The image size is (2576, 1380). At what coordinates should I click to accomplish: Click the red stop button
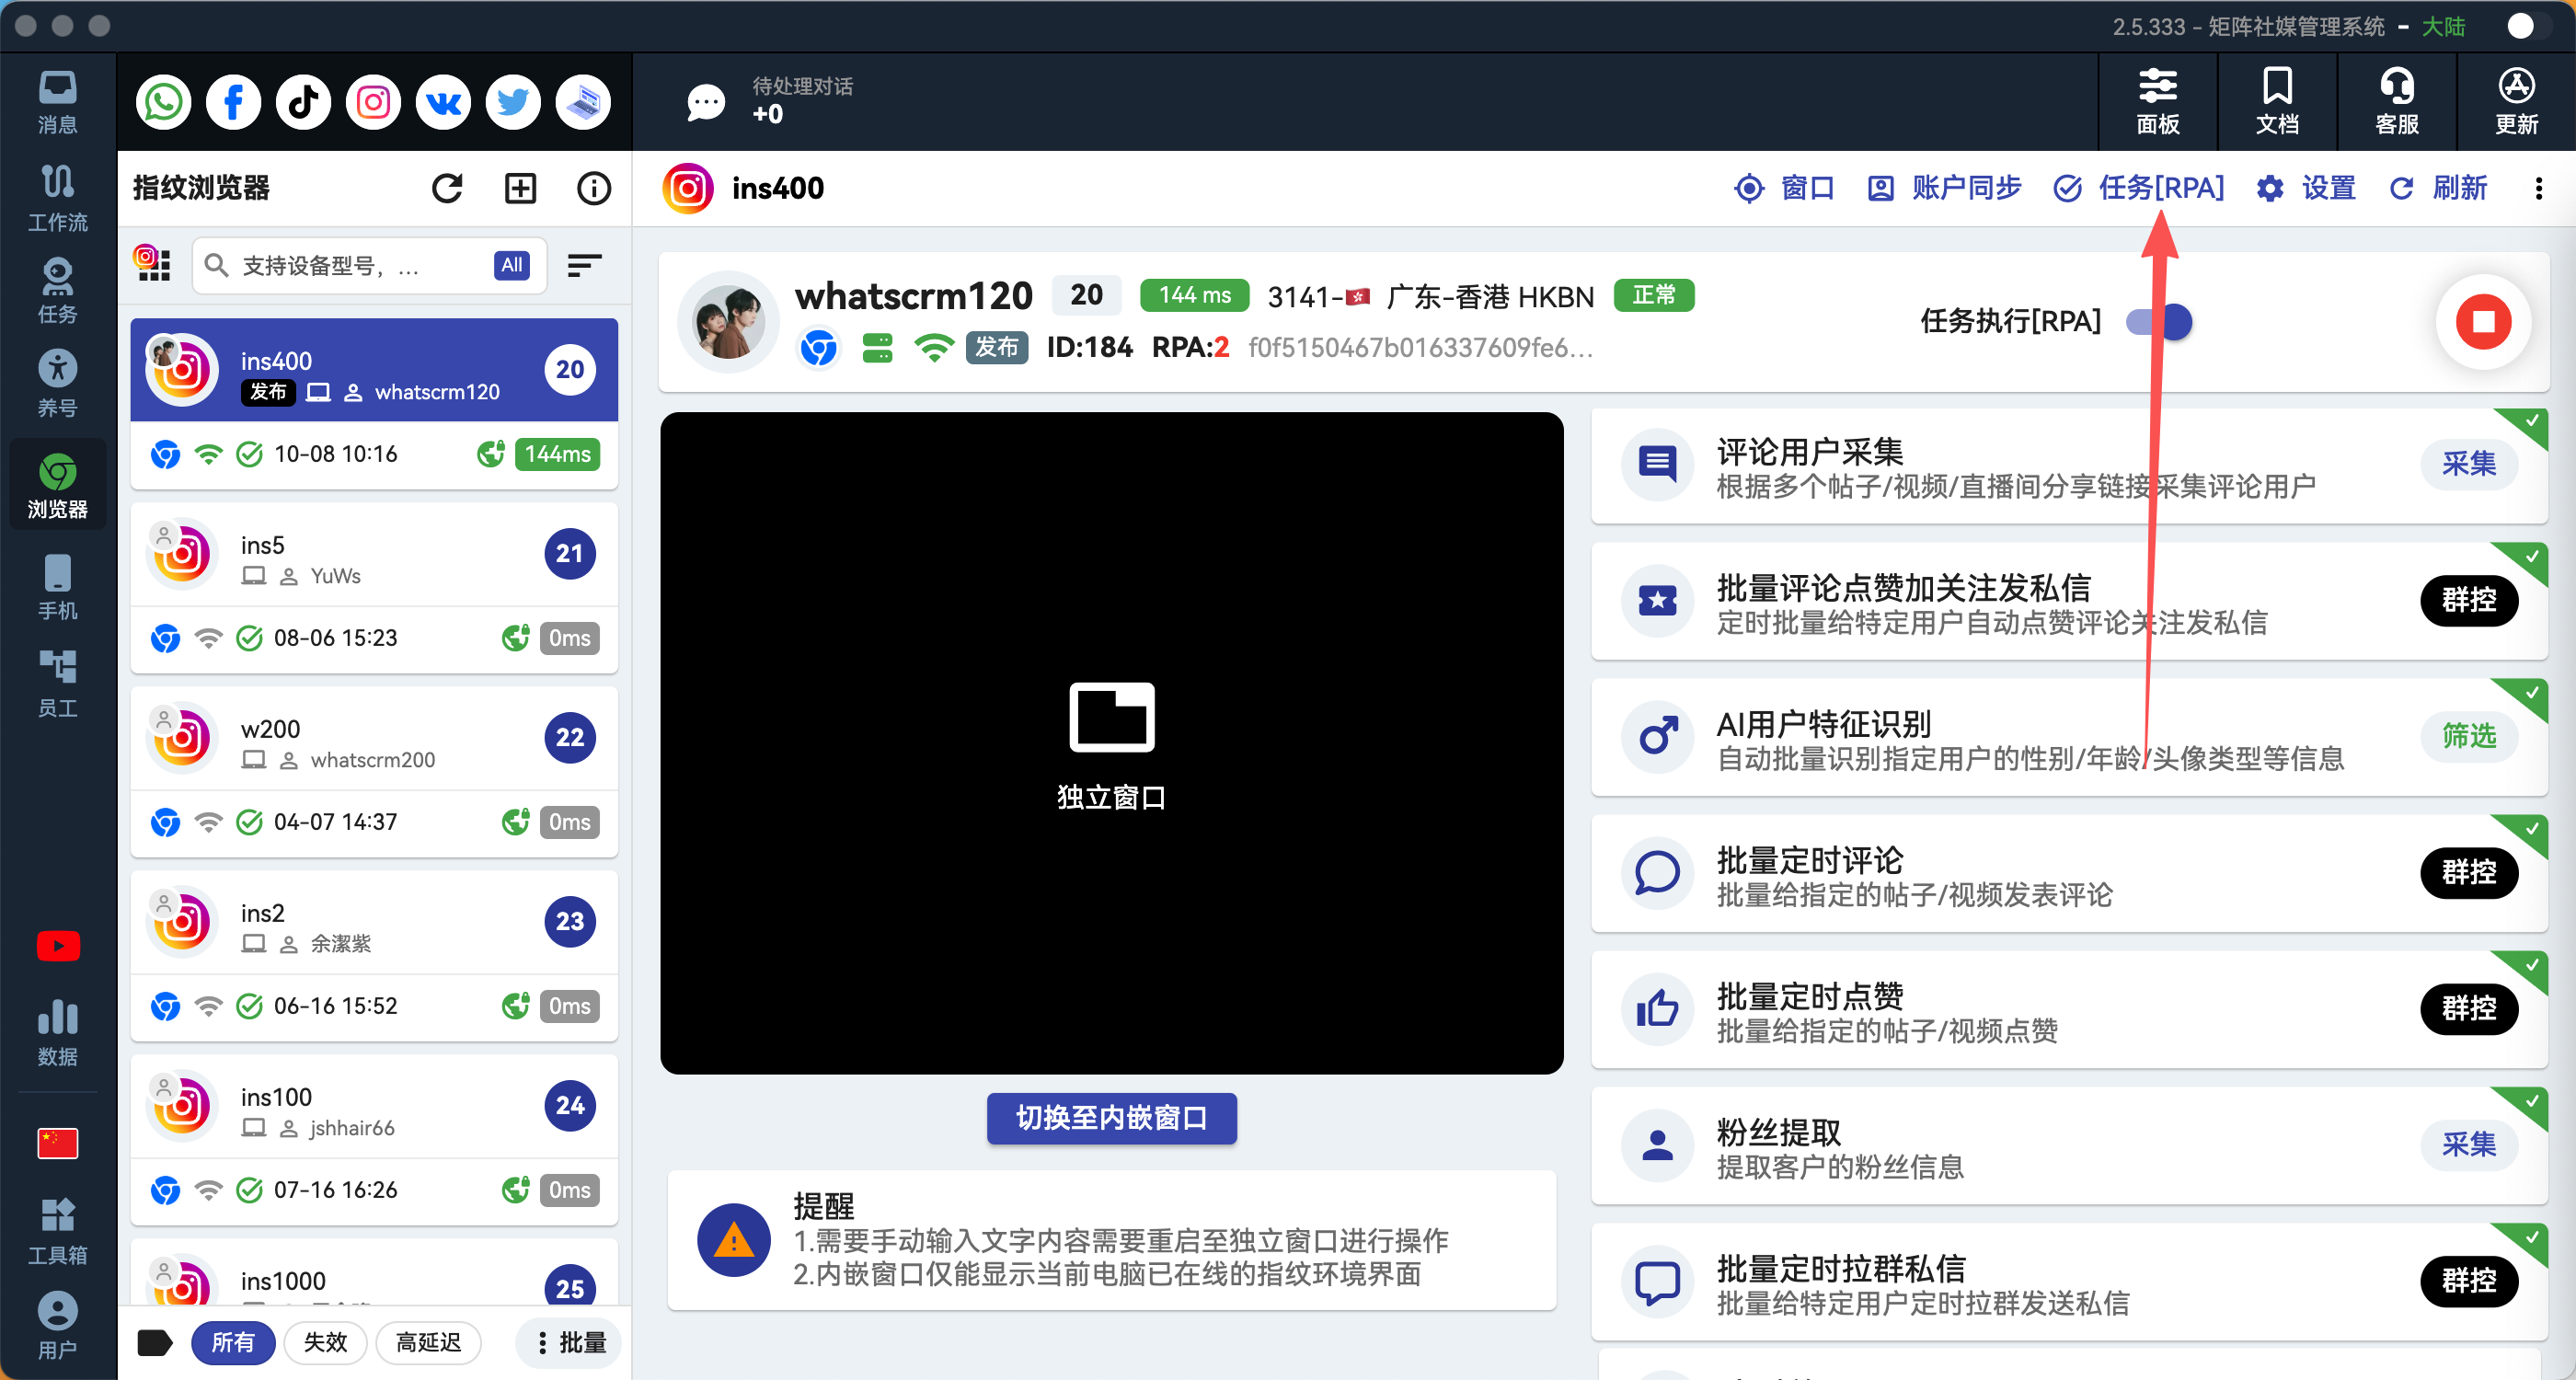(x=2482, y=322)
